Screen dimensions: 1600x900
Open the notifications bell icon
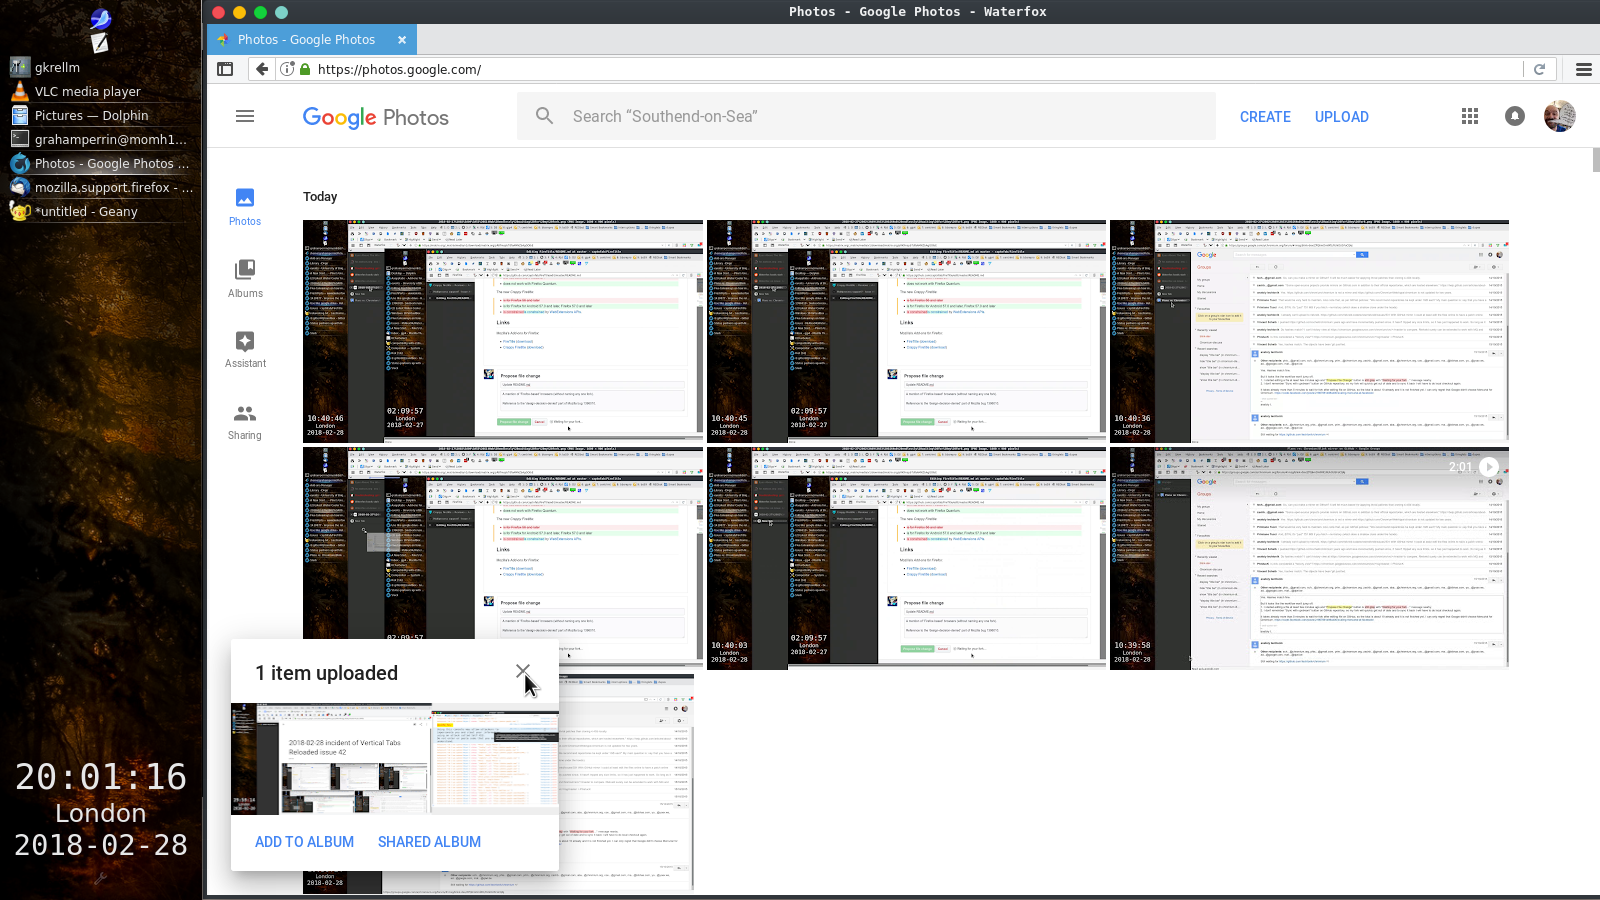(x=1515, y=116)
